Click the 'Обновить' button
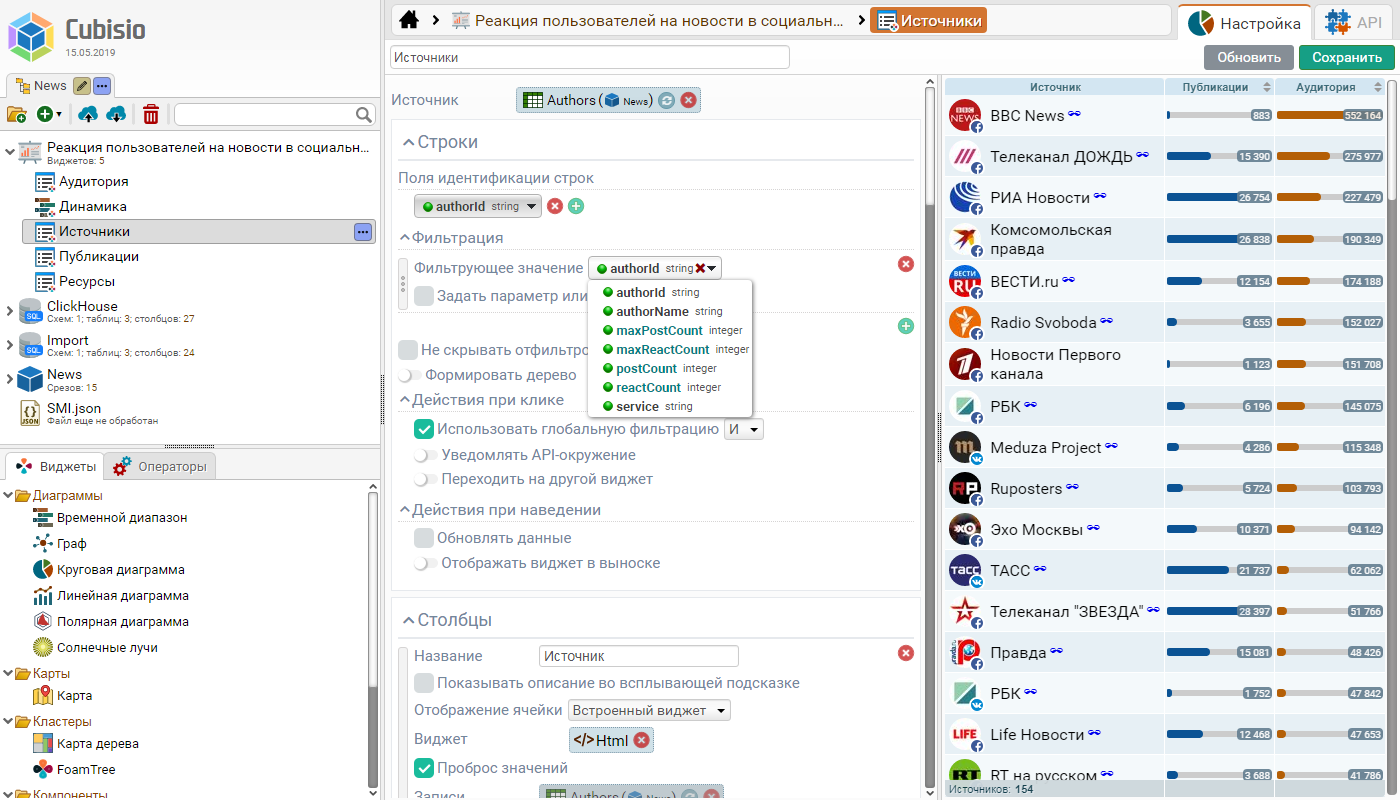This screenshot has height=800, width=1400. tap(1249, 57)
